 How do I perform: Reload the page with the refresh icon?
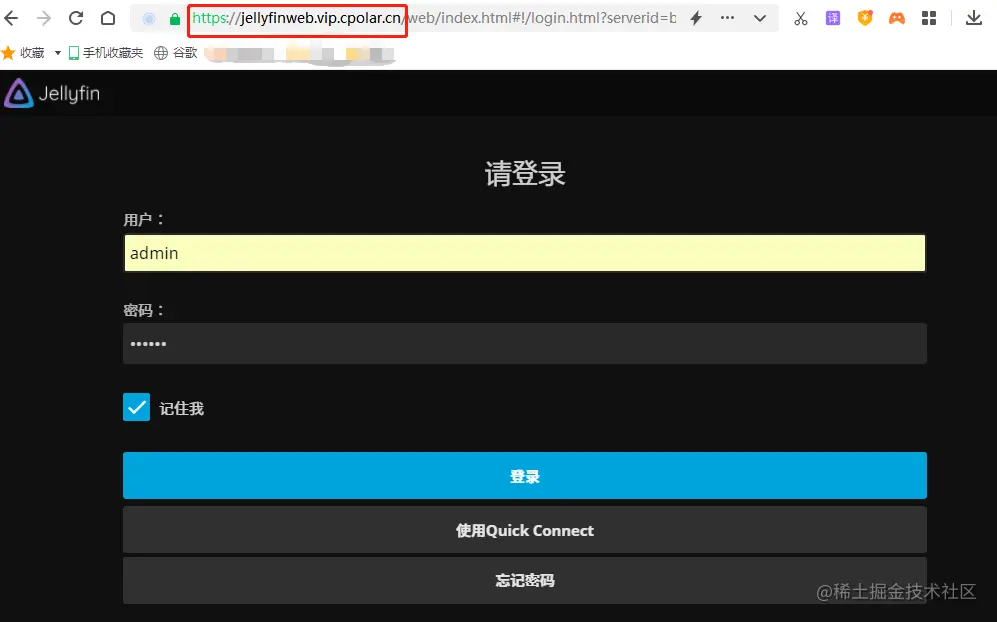(x=76, y=18)
